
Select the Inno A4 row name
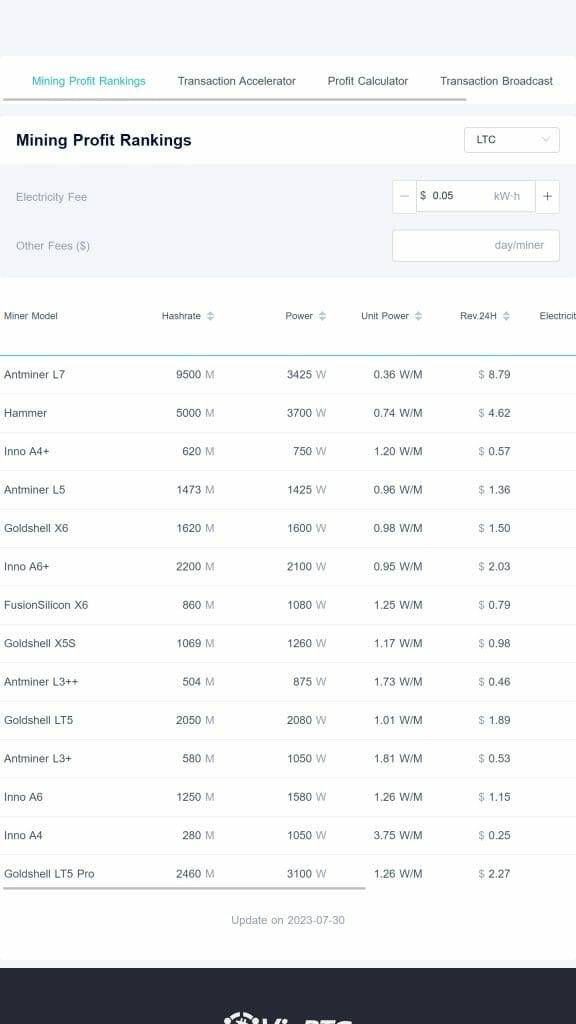click(x=24, y=835)
